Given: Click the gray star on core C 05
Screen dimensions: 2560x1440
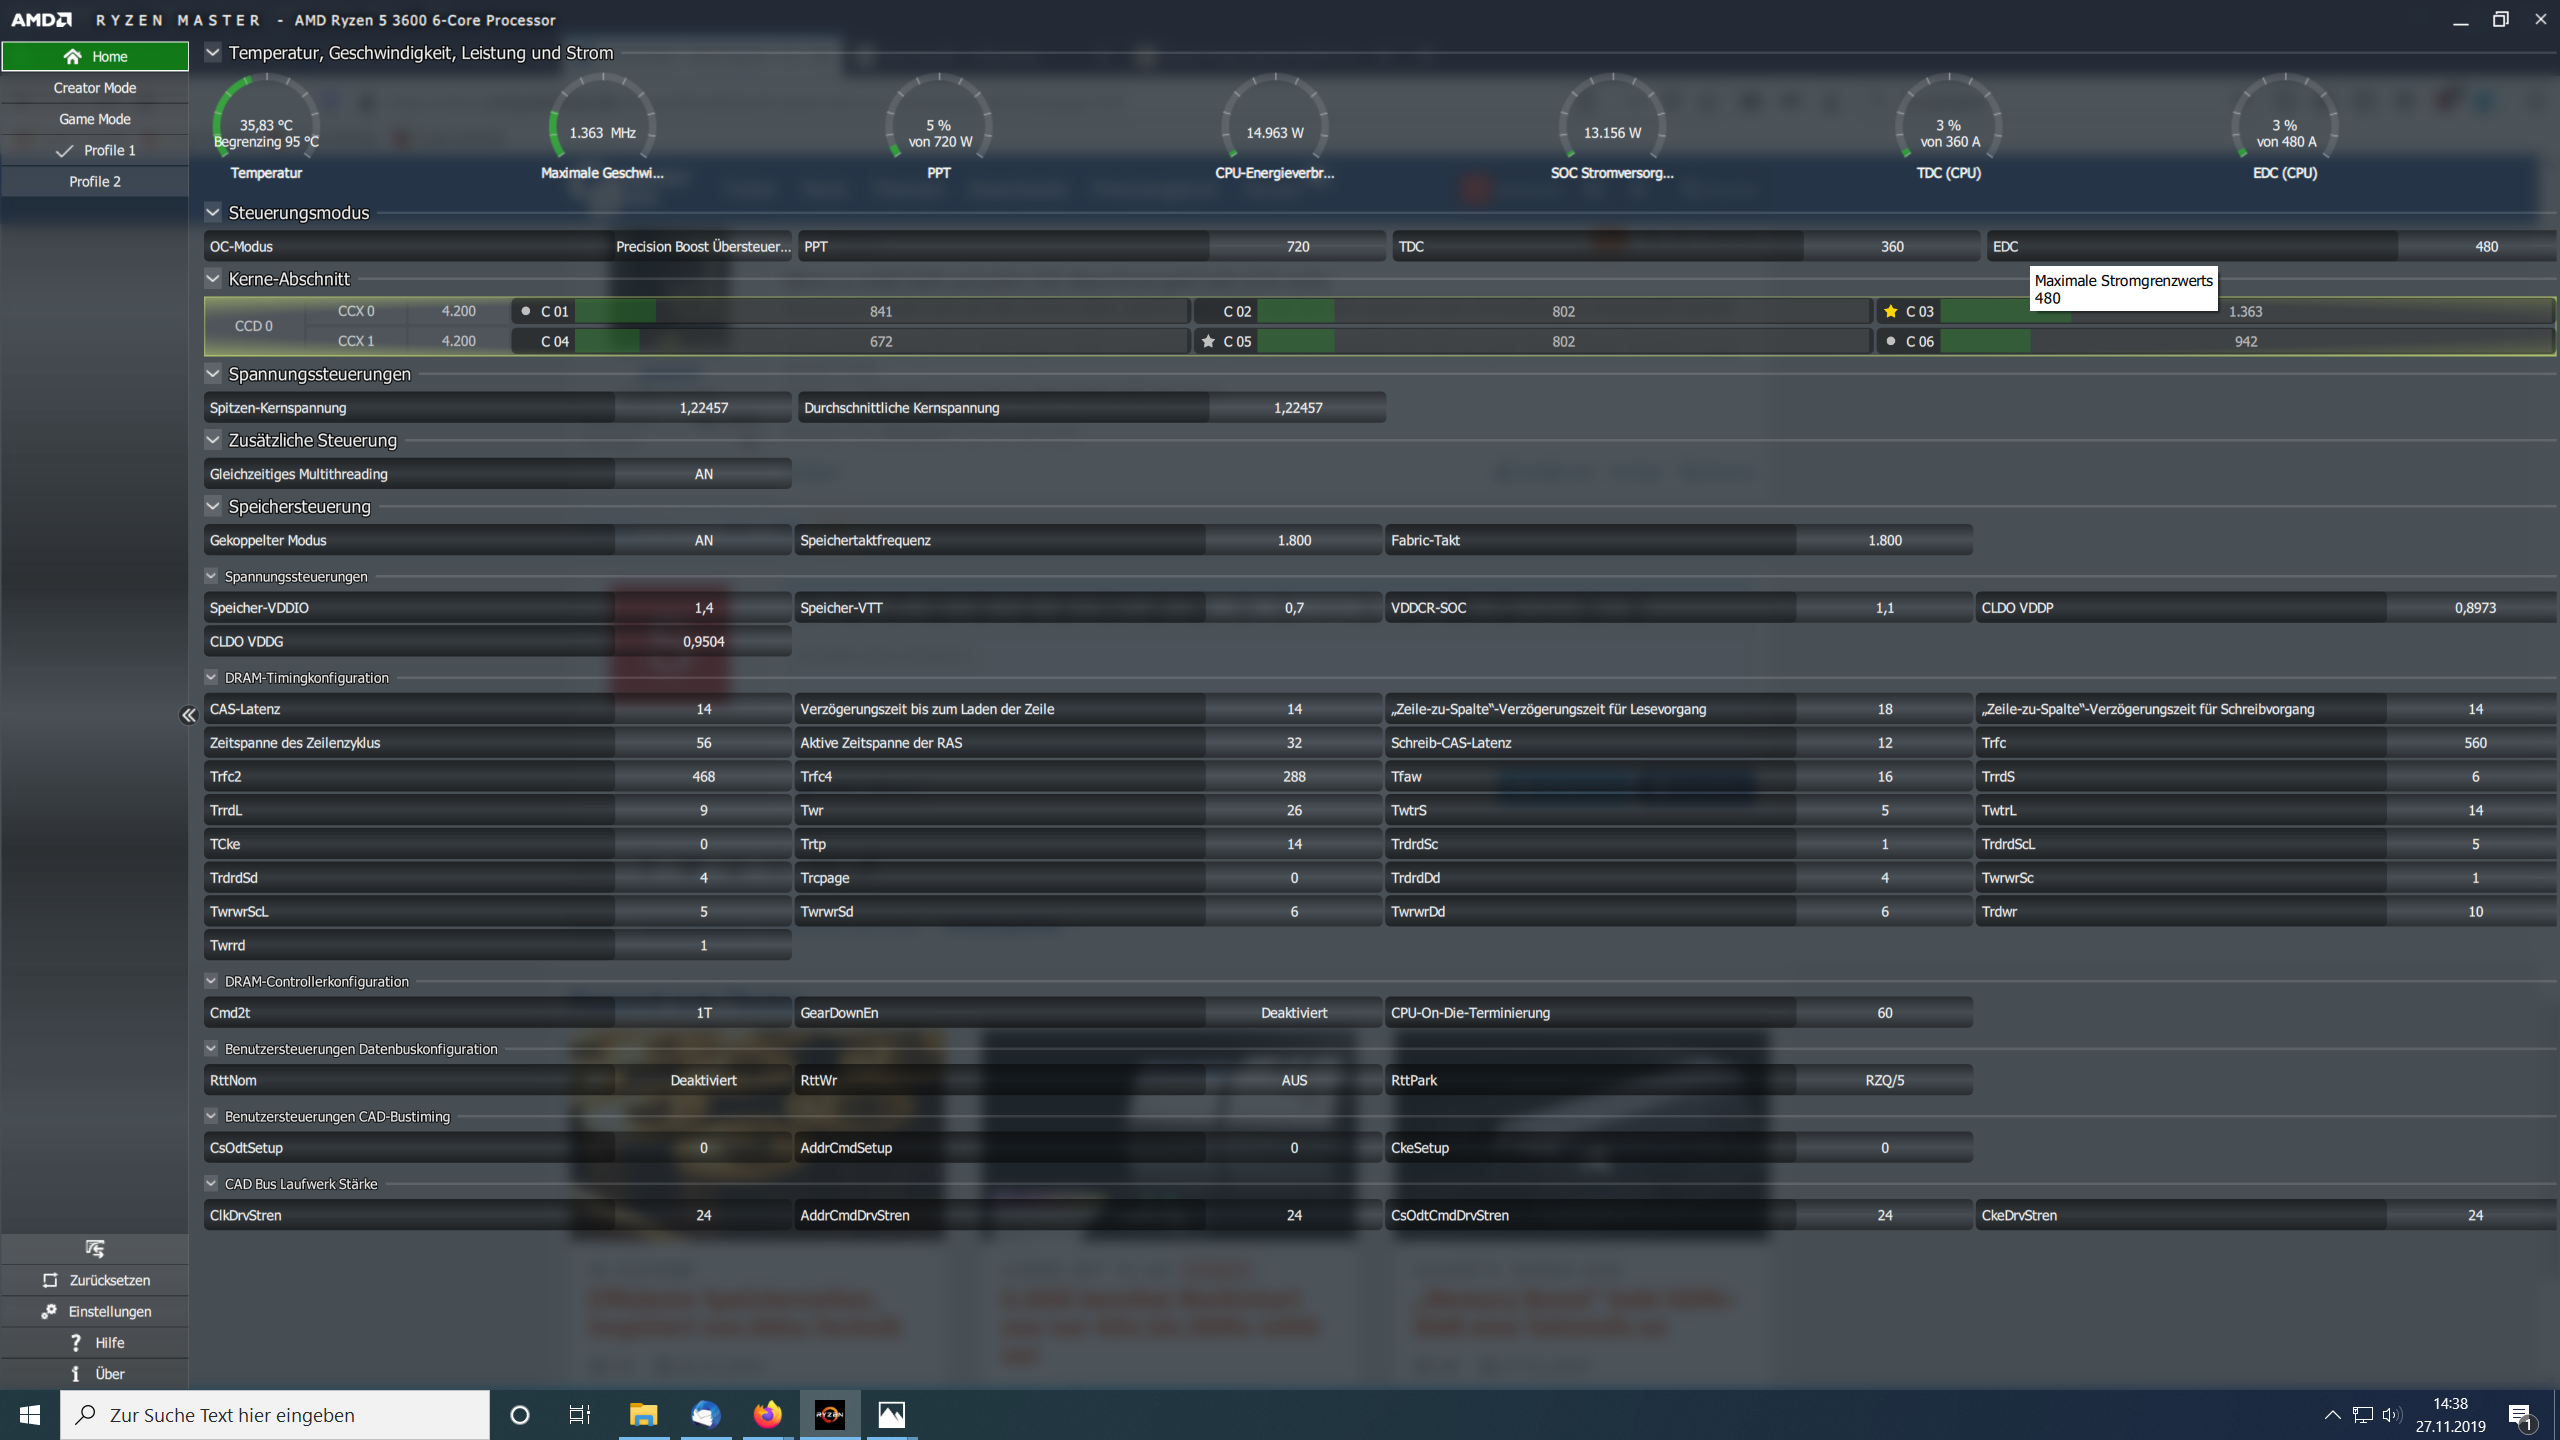Looking at the screenshot, I should coord(1208,341).
